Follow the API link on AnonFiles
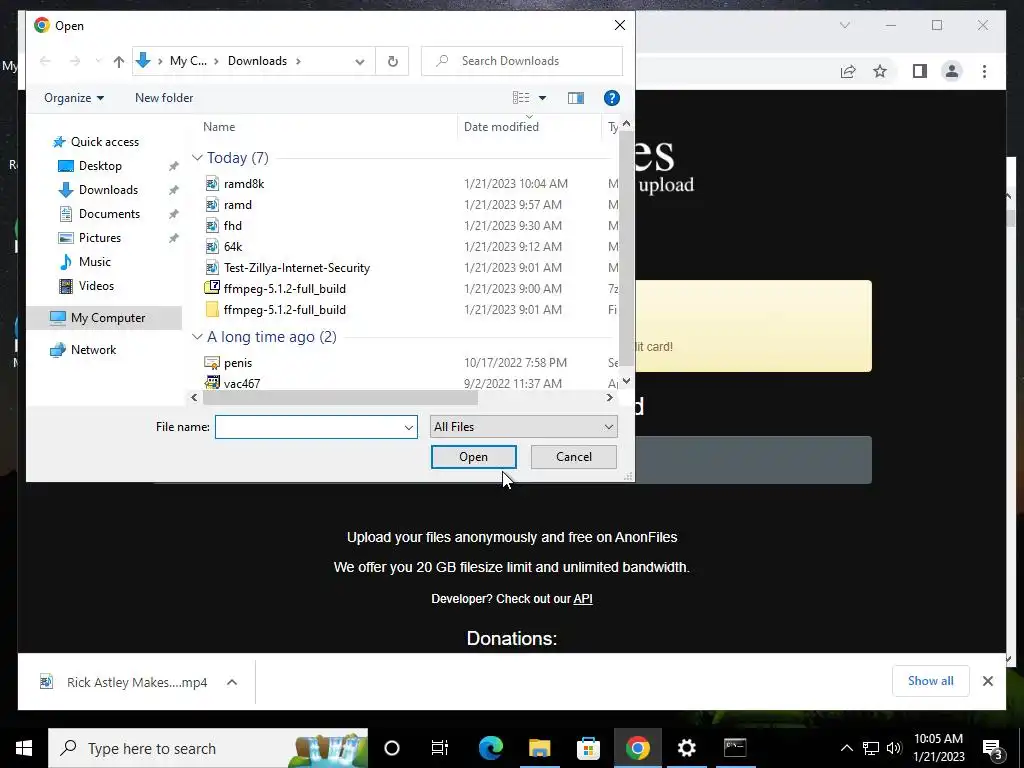 pyautogui.click(x=583, y=599)
